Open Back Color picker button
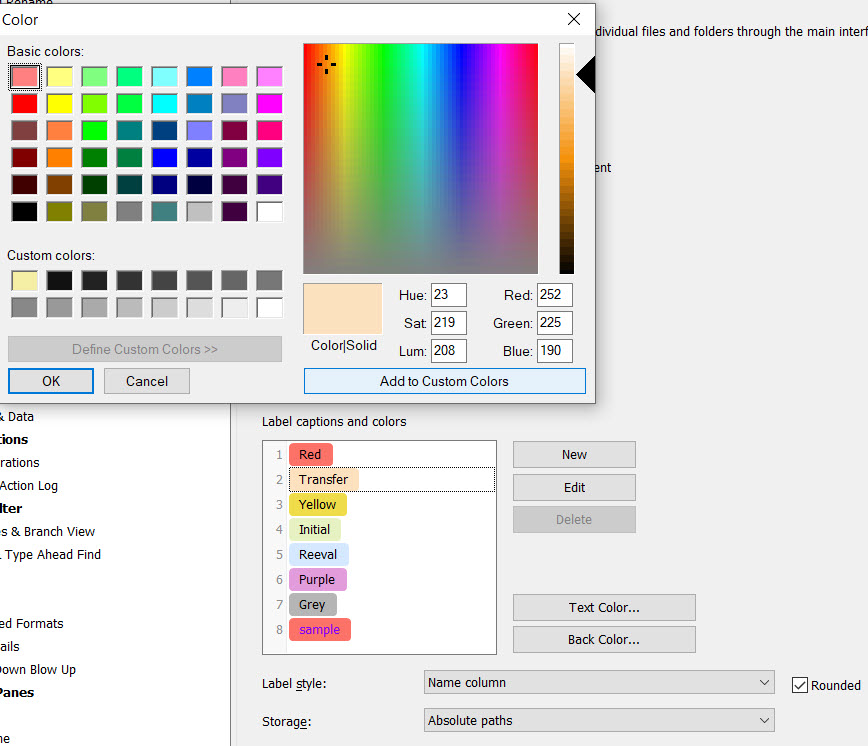Image resolution: width=868 pixels, height=746 pixels. click(x=604, y=639)
